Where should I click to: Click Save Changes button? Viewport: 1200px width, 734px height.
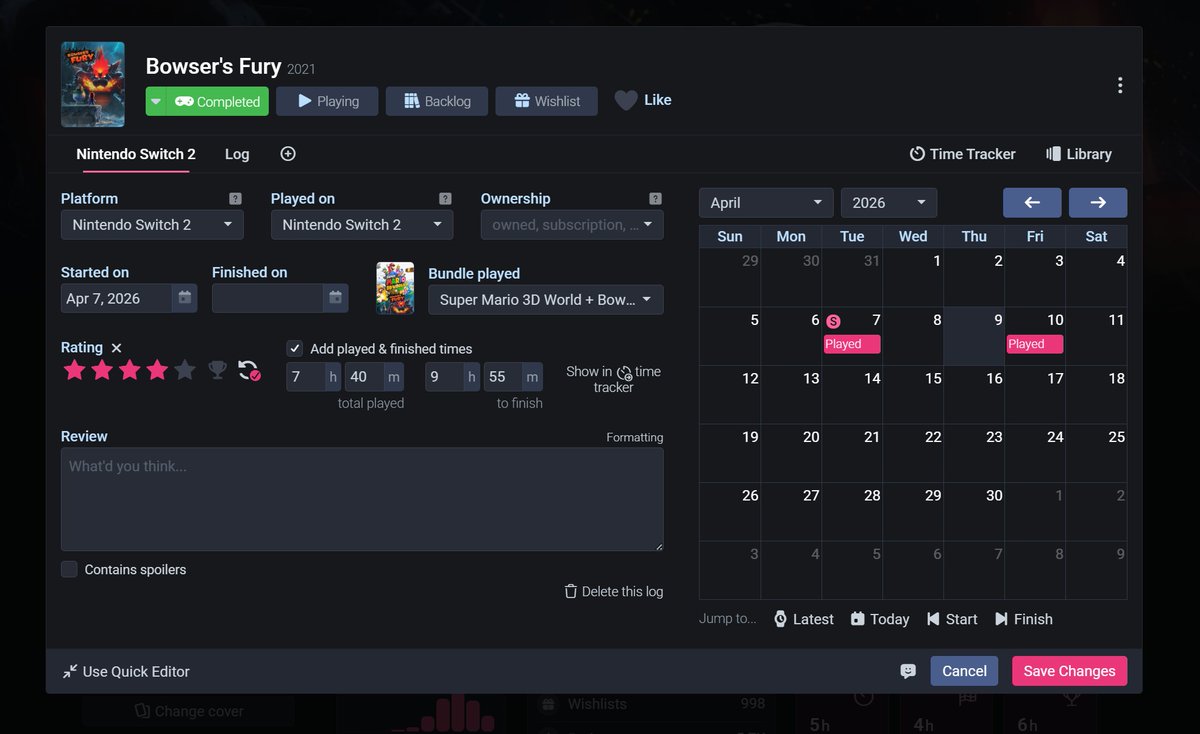coord(1069,671)
